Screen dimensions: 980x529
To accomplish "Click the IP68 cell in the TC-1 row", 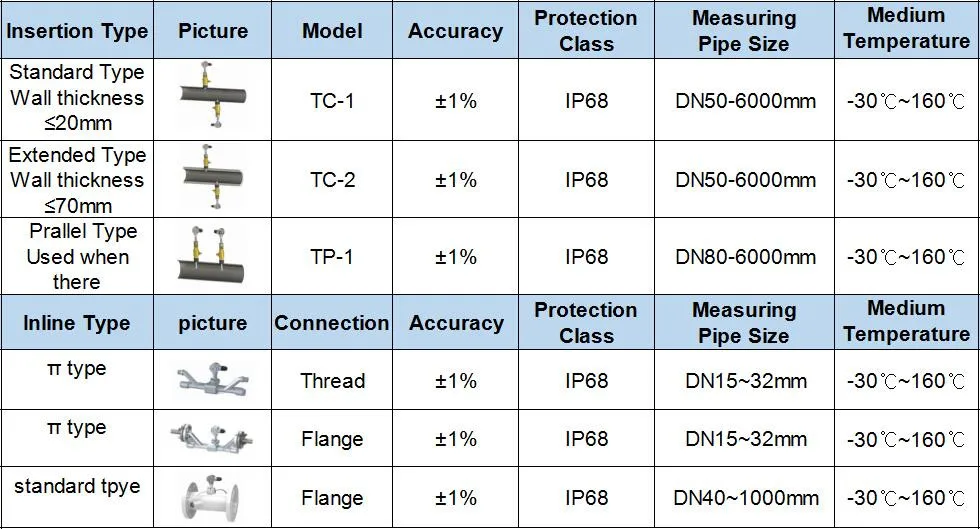I will (x=586, y=101).
